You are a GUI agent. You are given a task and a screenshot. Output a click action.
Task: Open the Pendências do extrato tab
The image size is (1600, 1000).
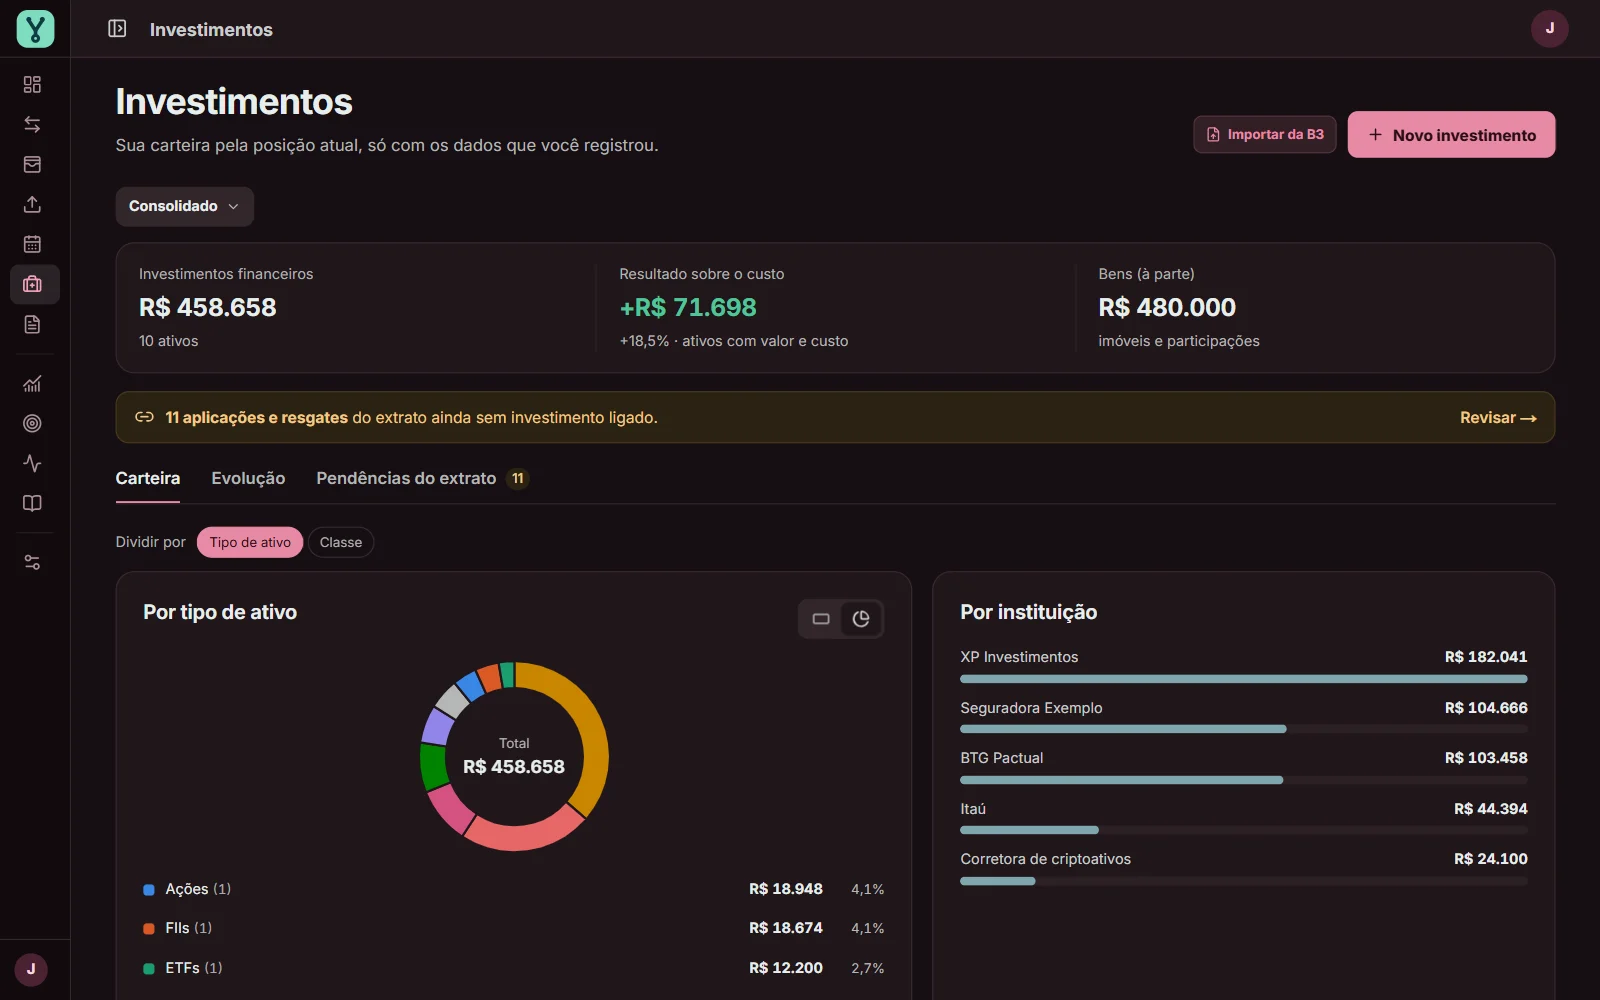[x=422, y=478]
